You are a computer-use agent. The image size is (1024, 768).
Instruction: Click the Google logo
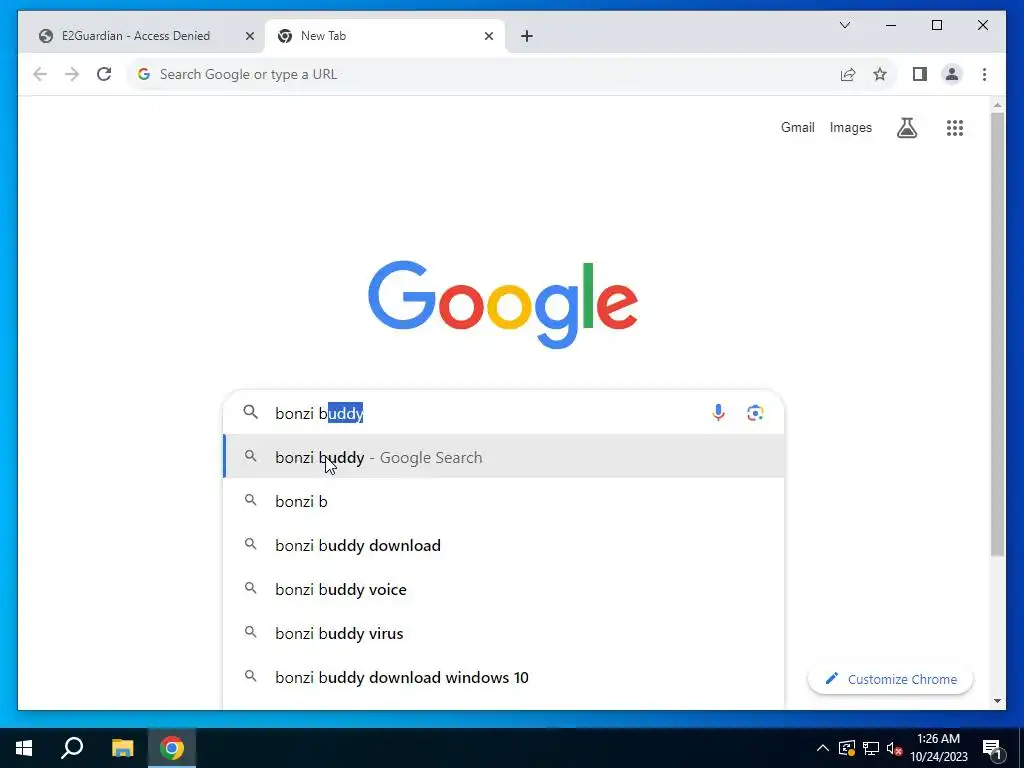pyautogui.click(x=503, y=304)
